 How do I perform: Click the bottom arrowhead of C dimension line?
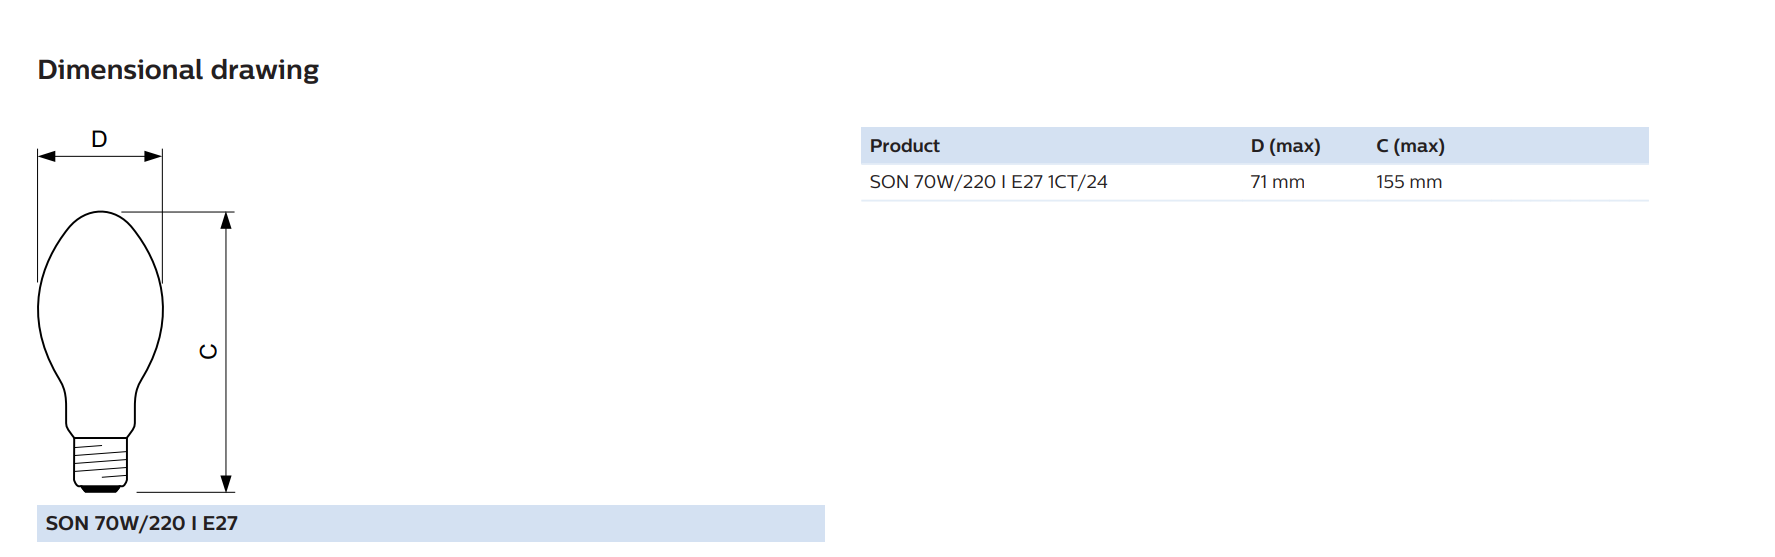pos(227,484)
